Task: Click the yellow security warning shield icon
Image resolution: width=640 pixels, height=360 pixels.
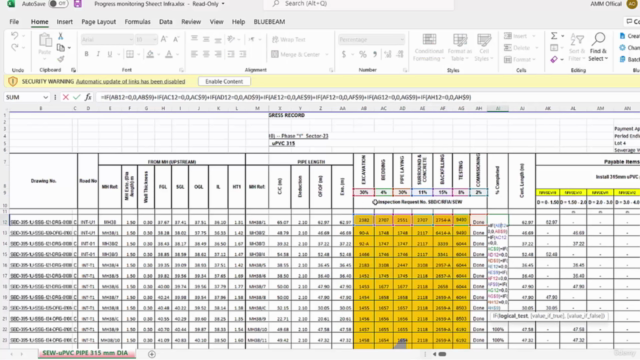Action: 13,82
